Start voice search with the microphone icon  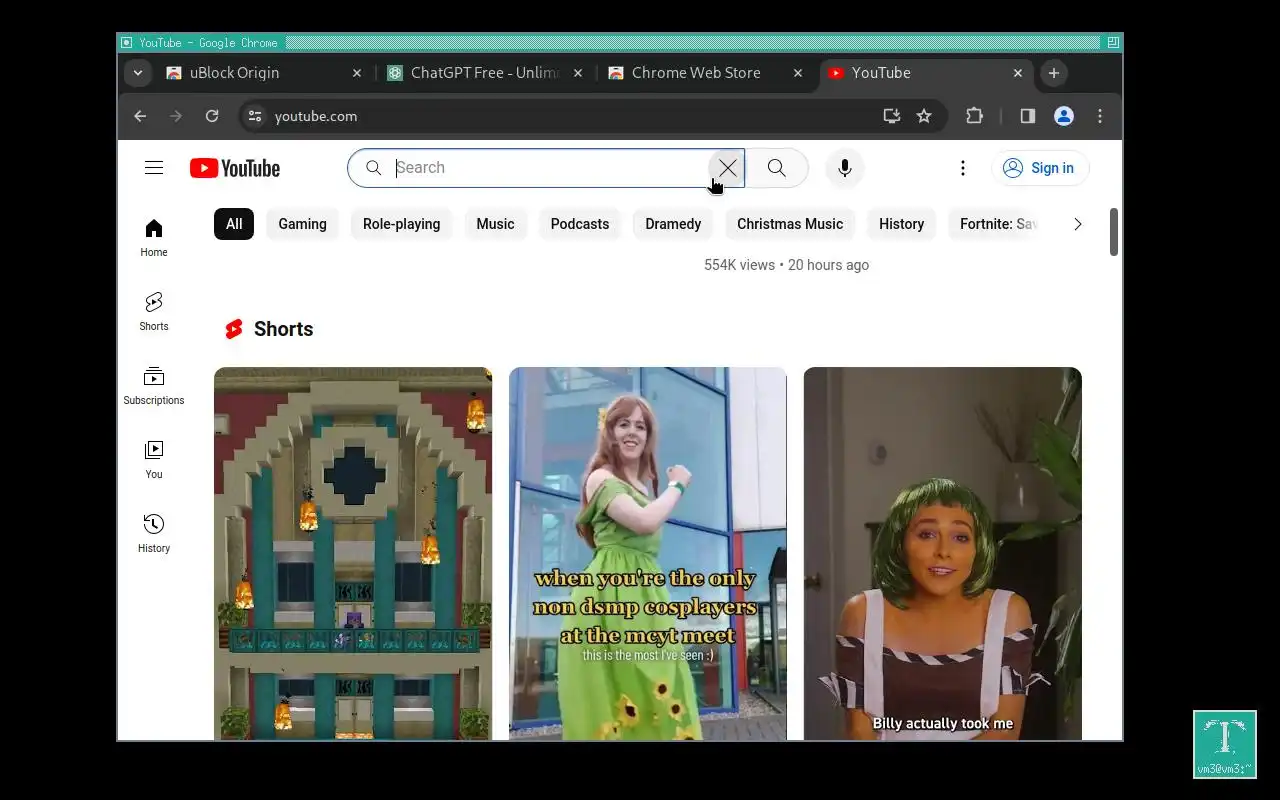point(845,168)
